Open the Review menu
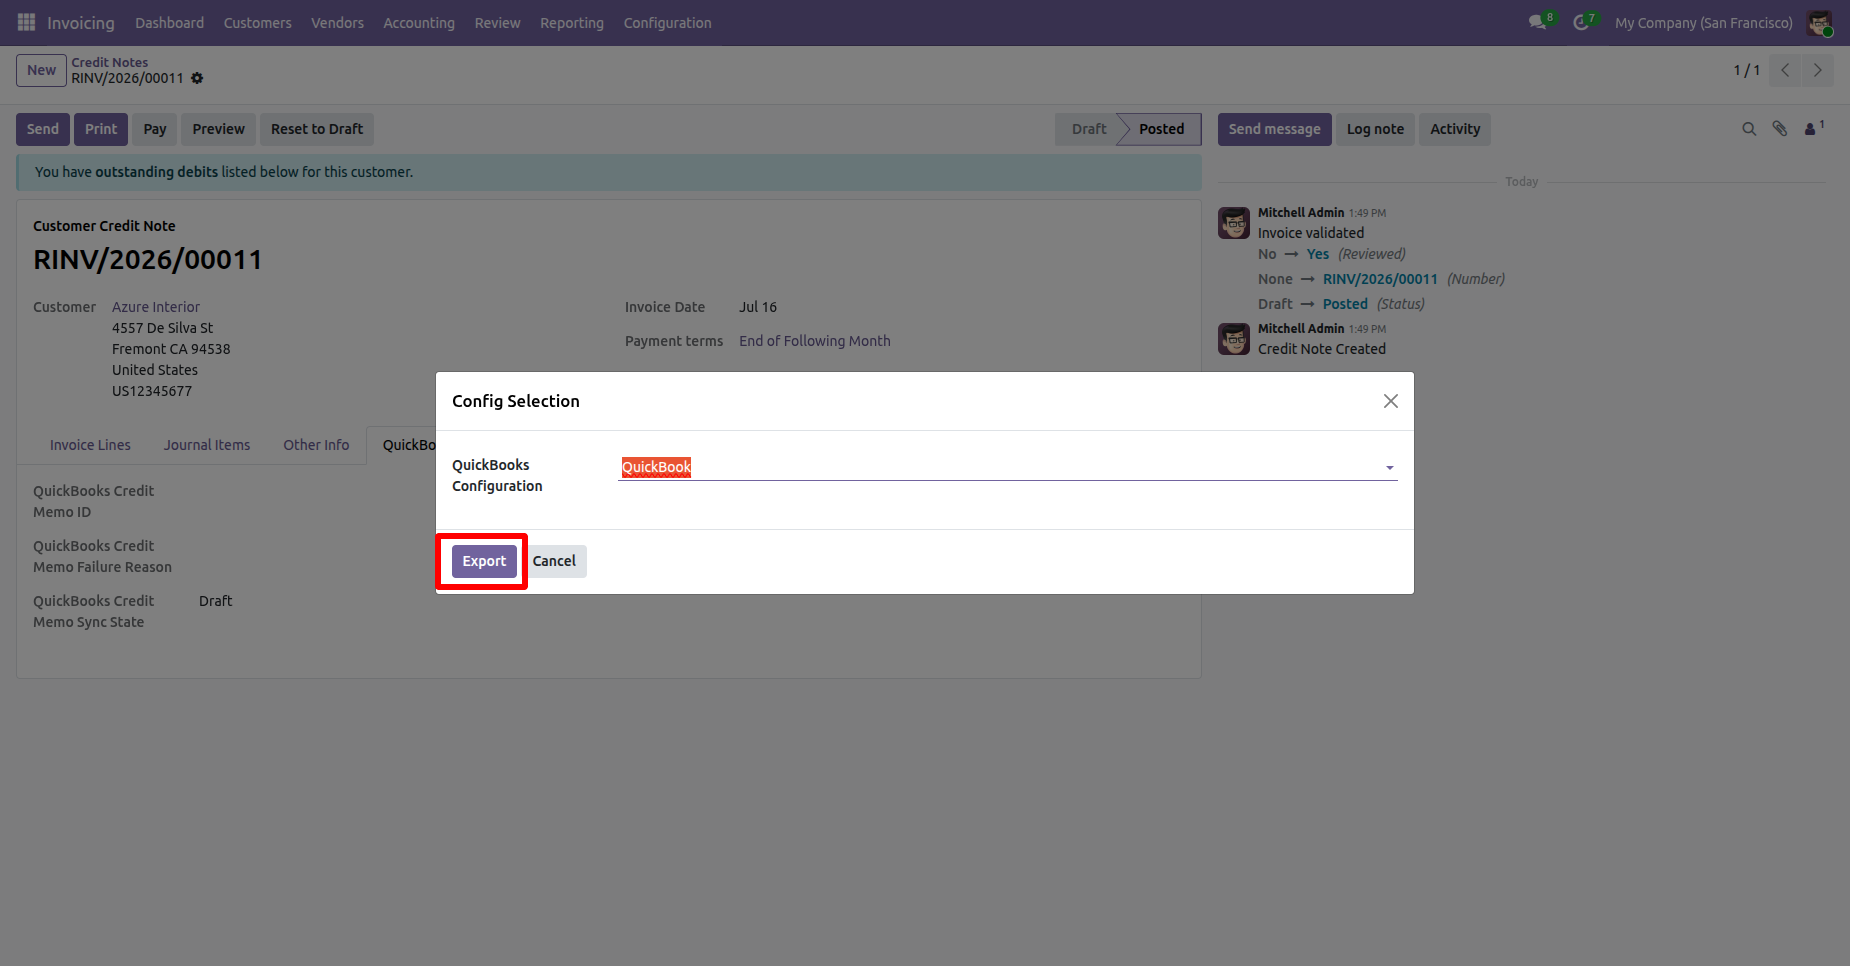1850x966 pixels. [498, 23]
